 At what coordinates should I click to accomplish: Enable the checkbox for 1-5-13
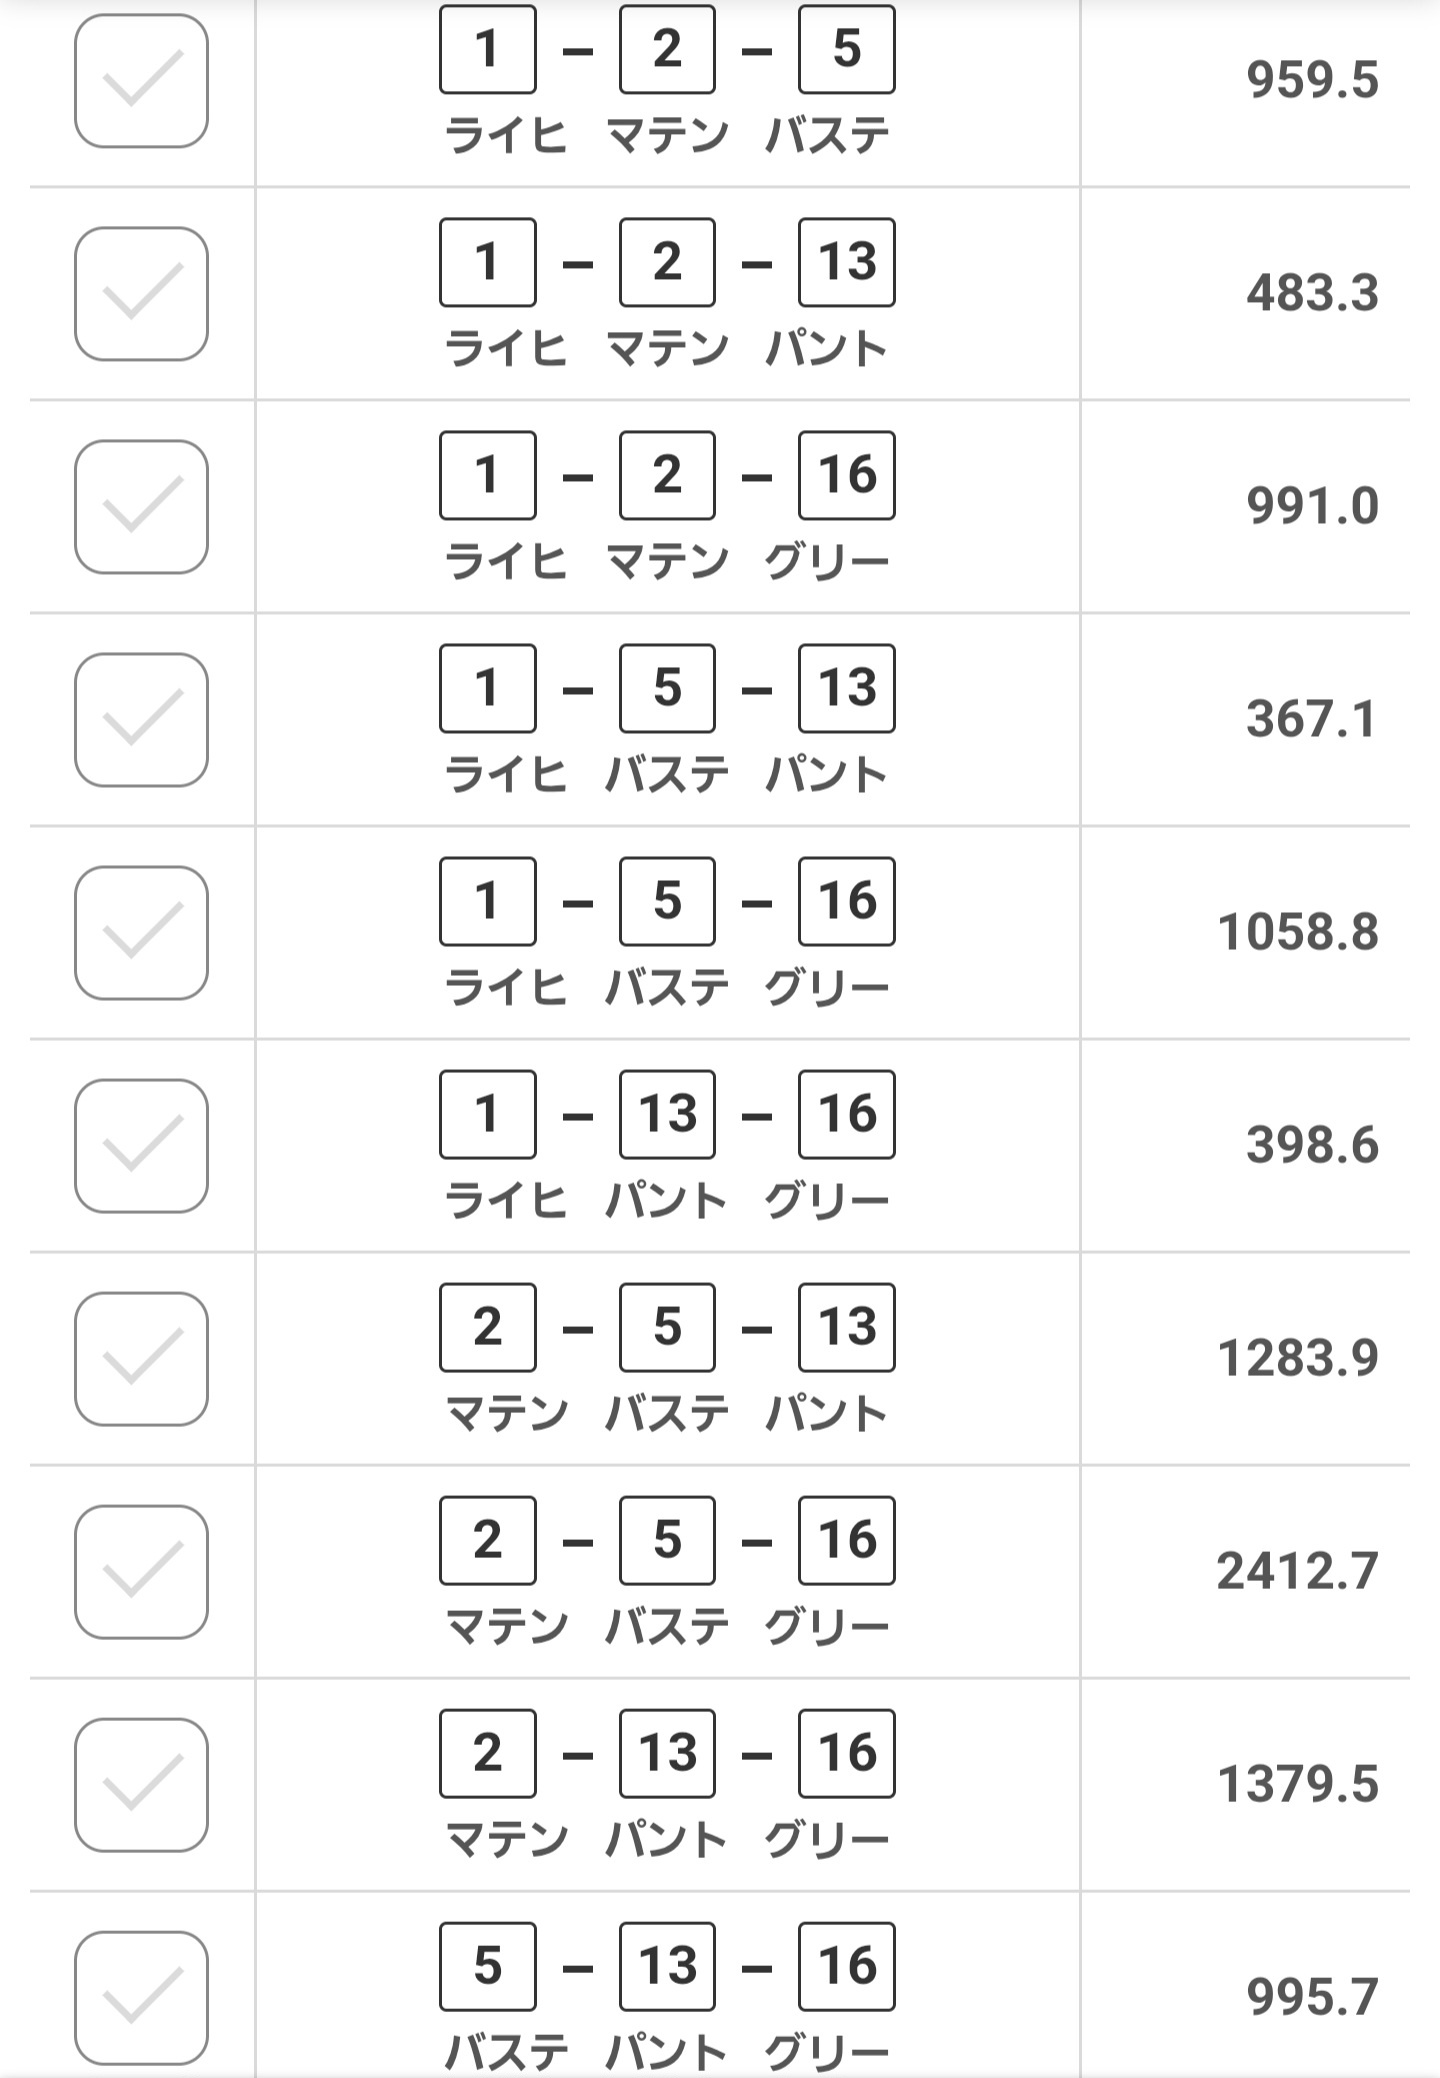pos(141,720)
